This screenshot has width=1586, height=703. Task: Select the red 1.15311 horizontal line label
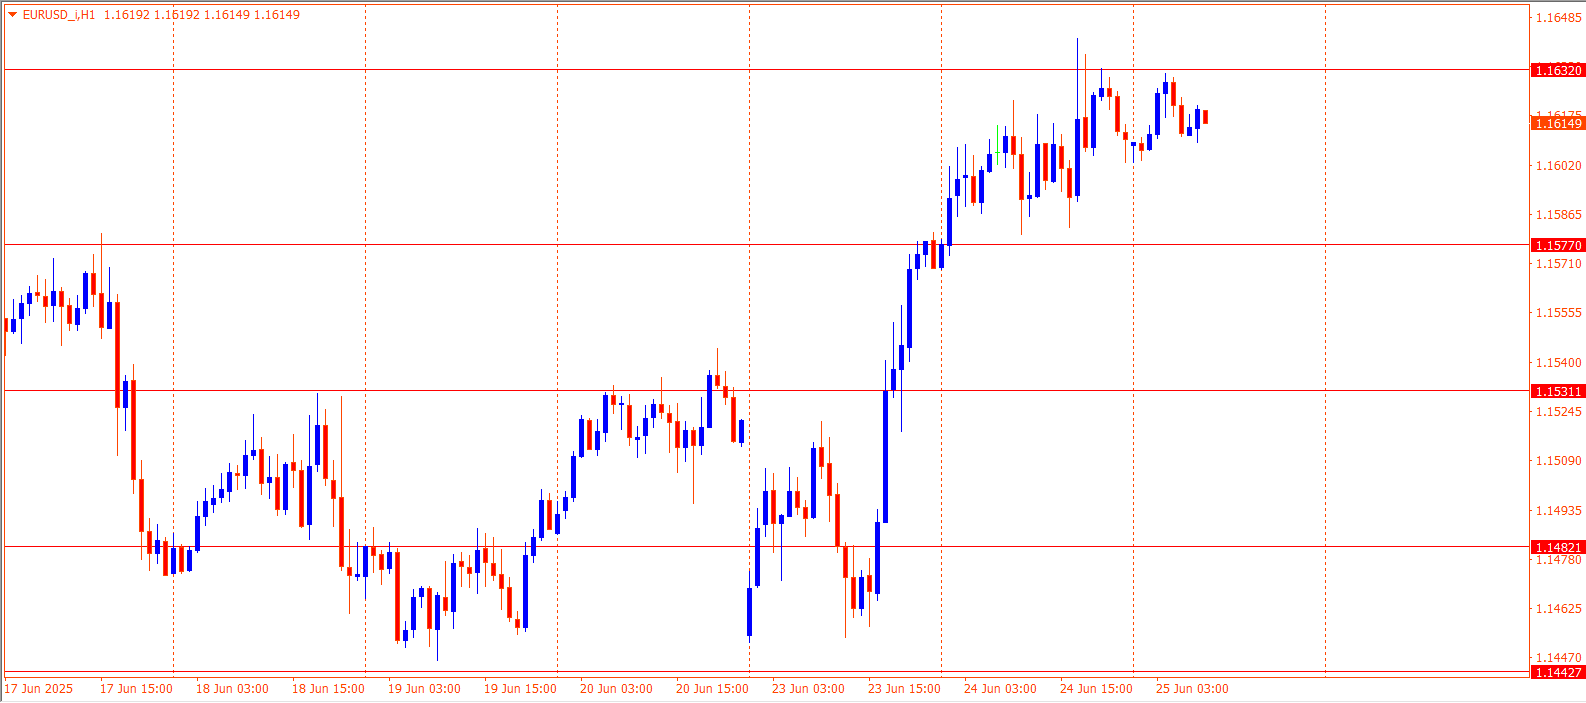[x=1558, y=391]
